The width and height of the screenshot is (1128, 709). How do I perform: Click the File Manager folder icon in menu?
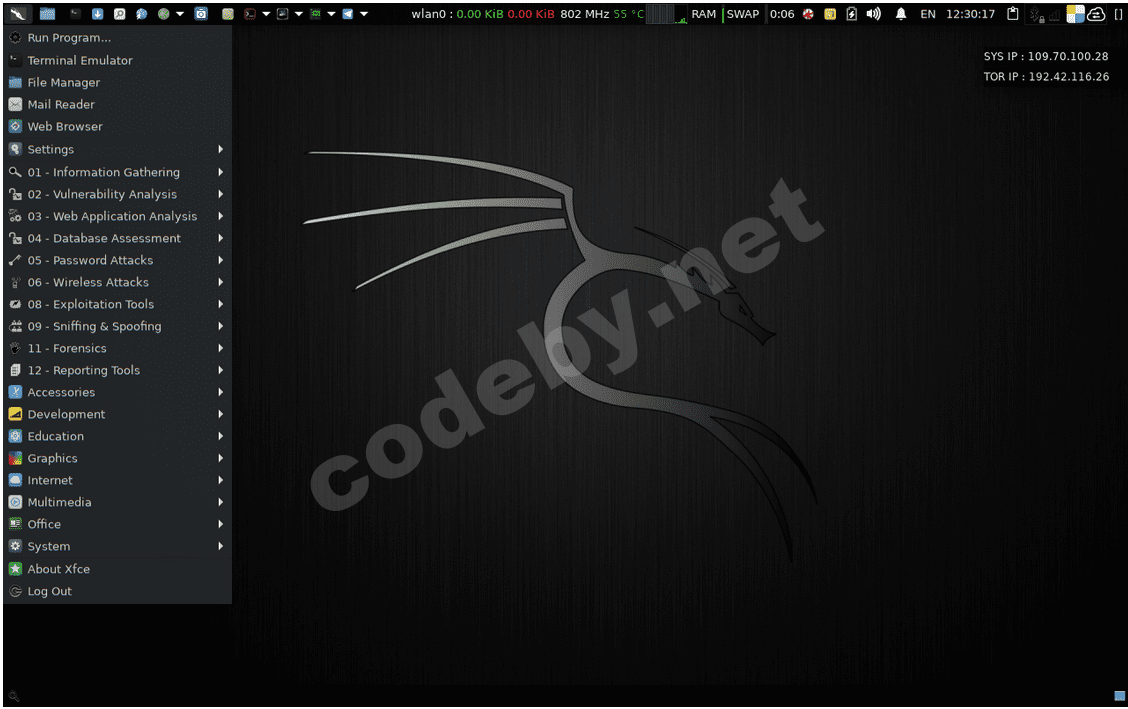pyautogui.click(x=15, y=83)
